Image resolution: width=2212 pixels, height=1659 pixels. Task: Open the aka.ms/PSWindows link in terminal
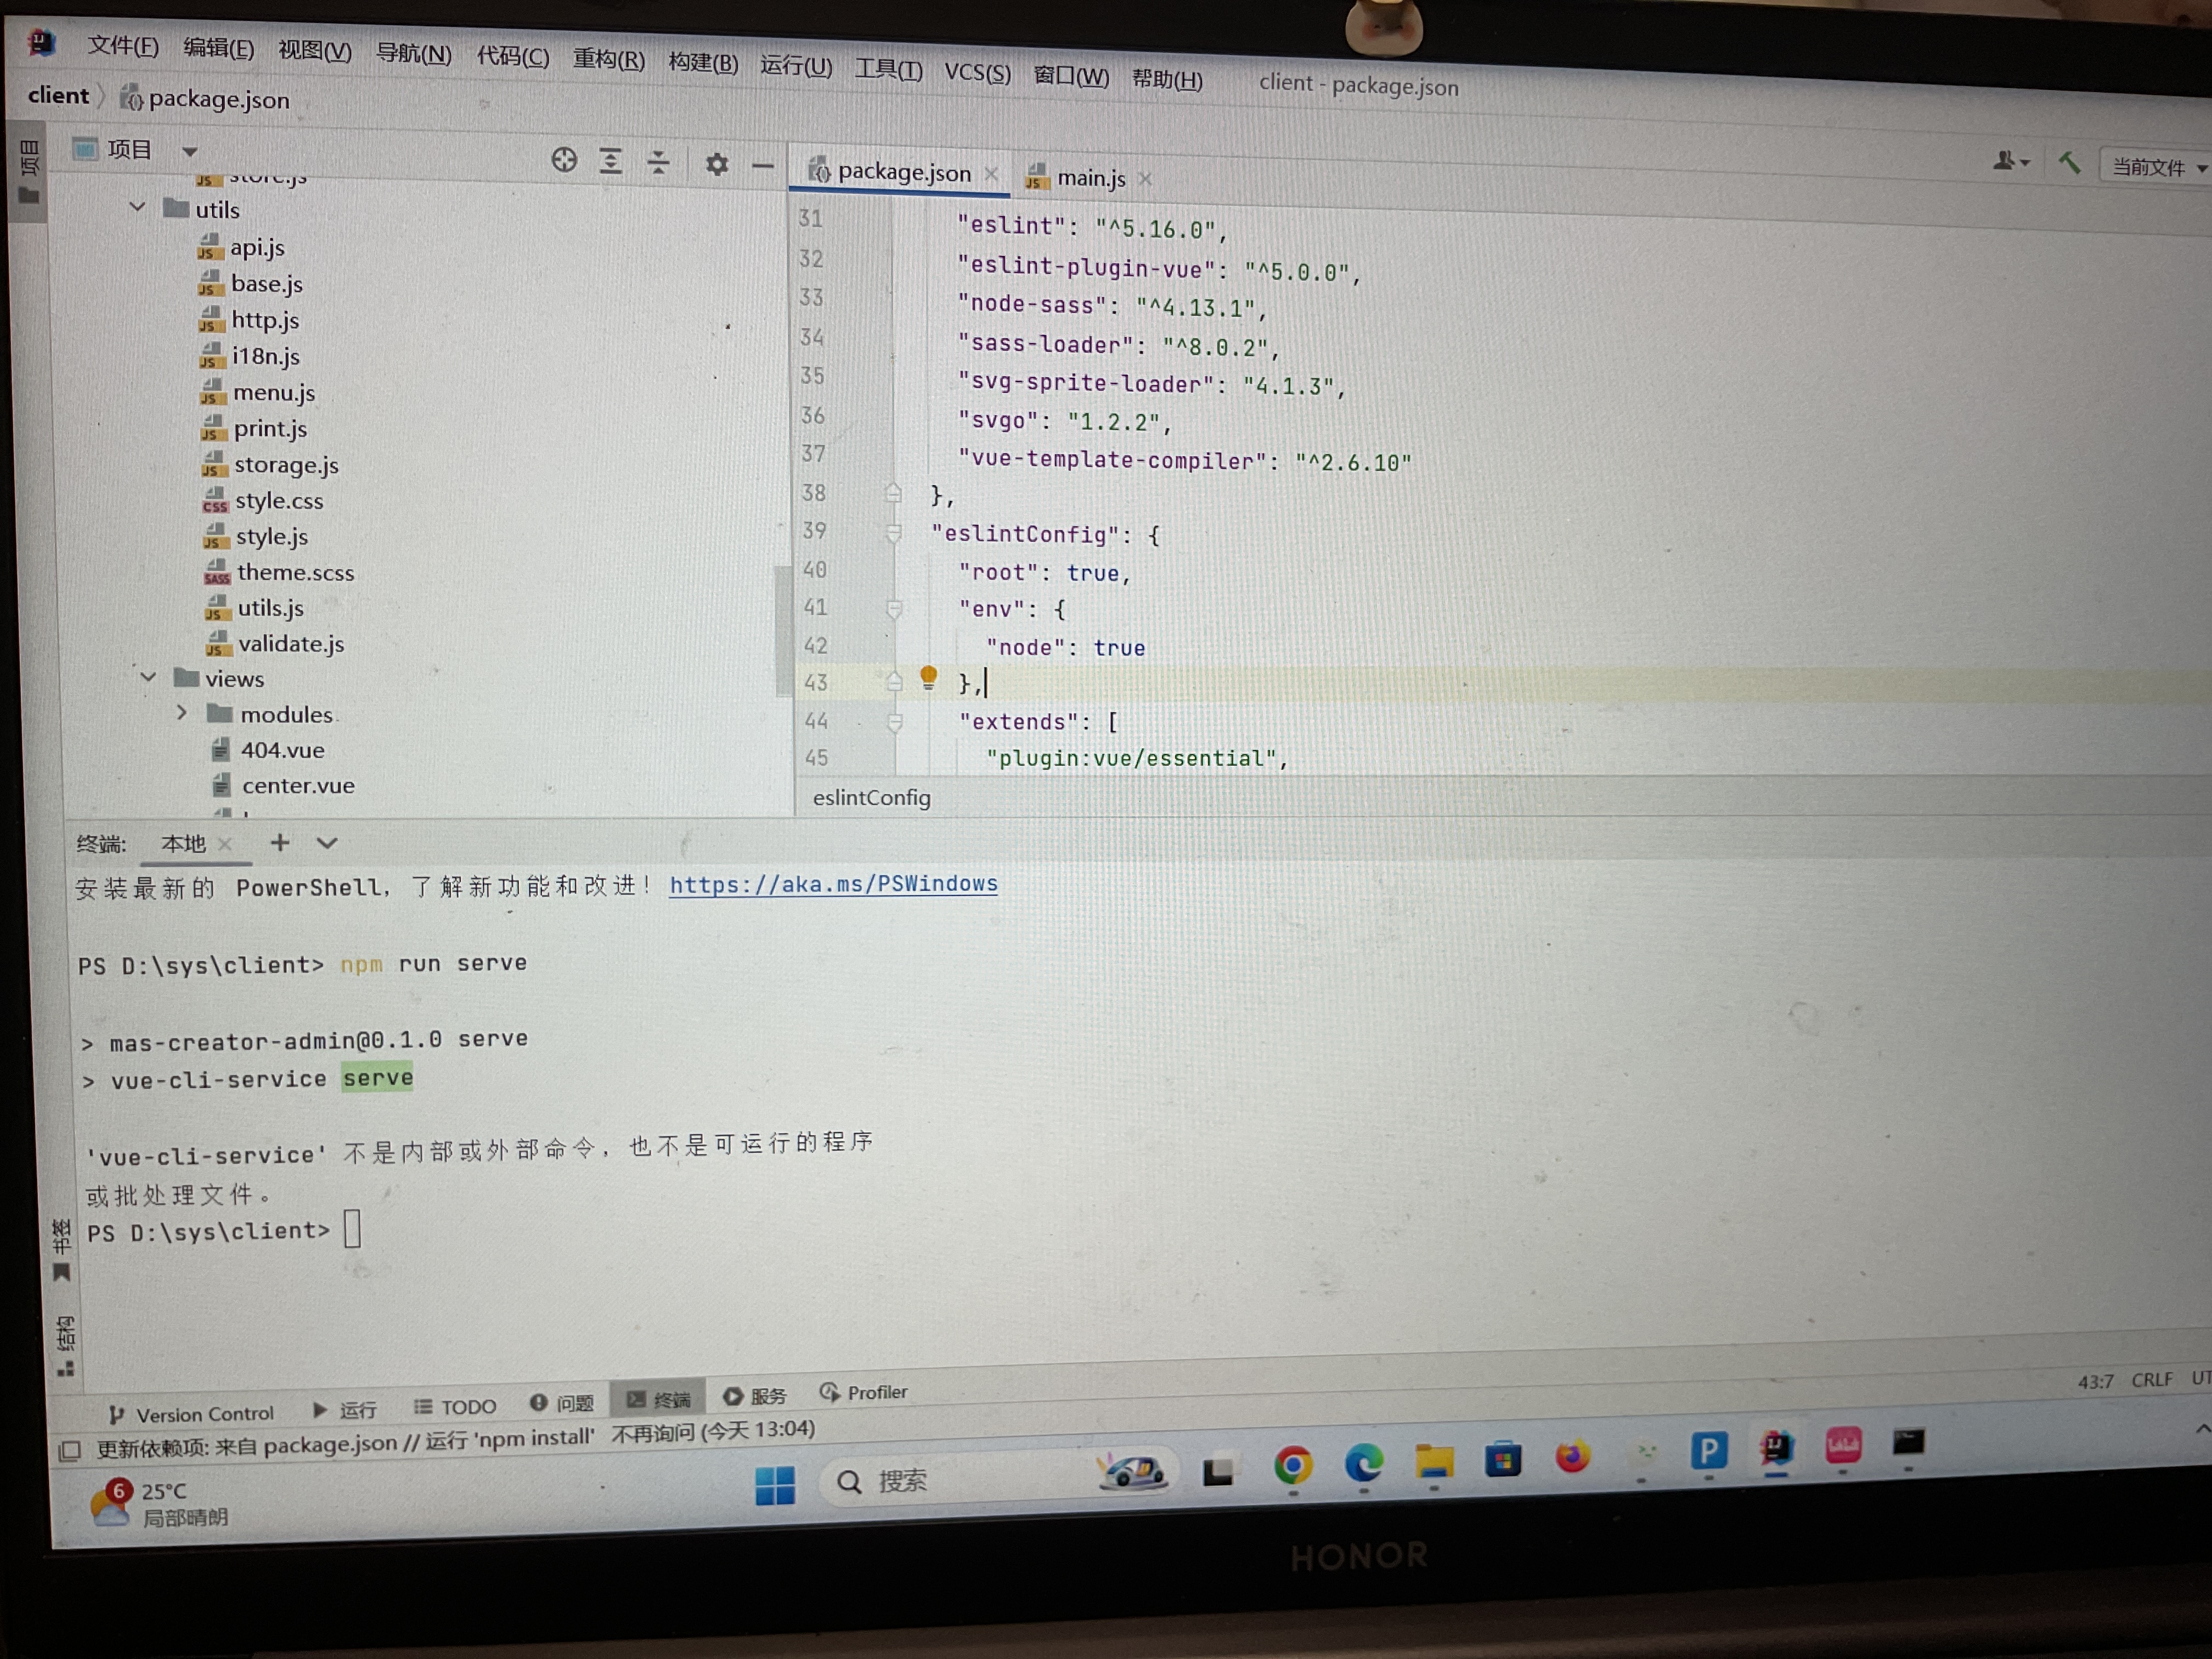pyautogui.click(x=833, y=884)
